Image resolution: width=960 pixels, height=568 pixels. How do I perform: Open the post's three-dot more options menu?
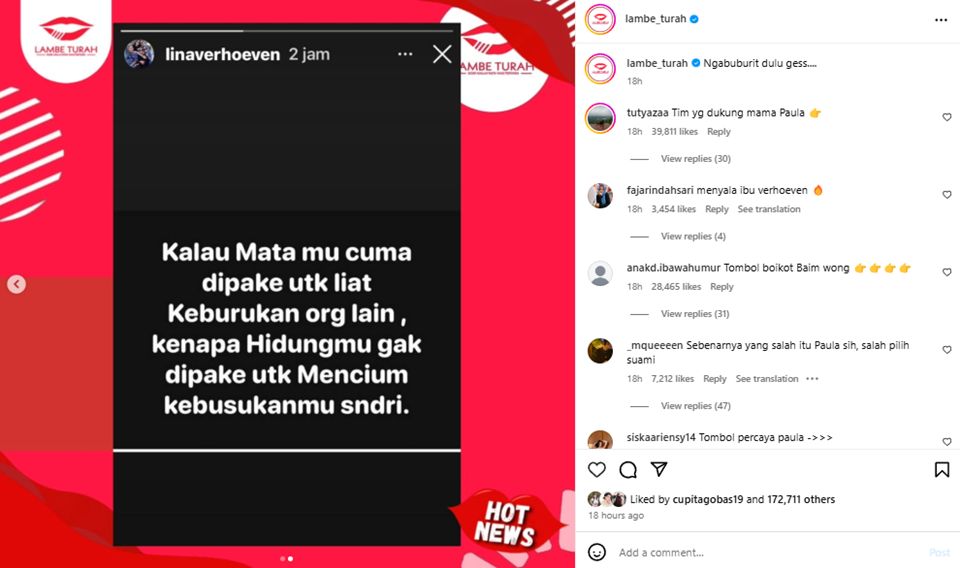tap(941, 20)
